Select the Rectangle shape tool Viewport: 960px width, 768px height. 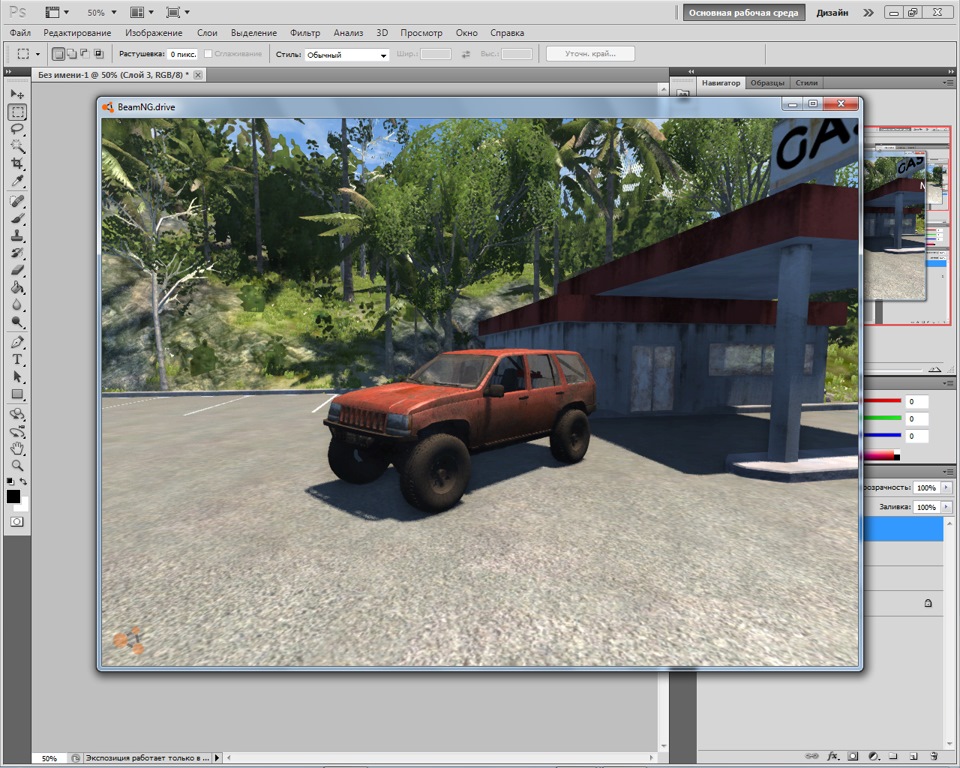point(17,394)
